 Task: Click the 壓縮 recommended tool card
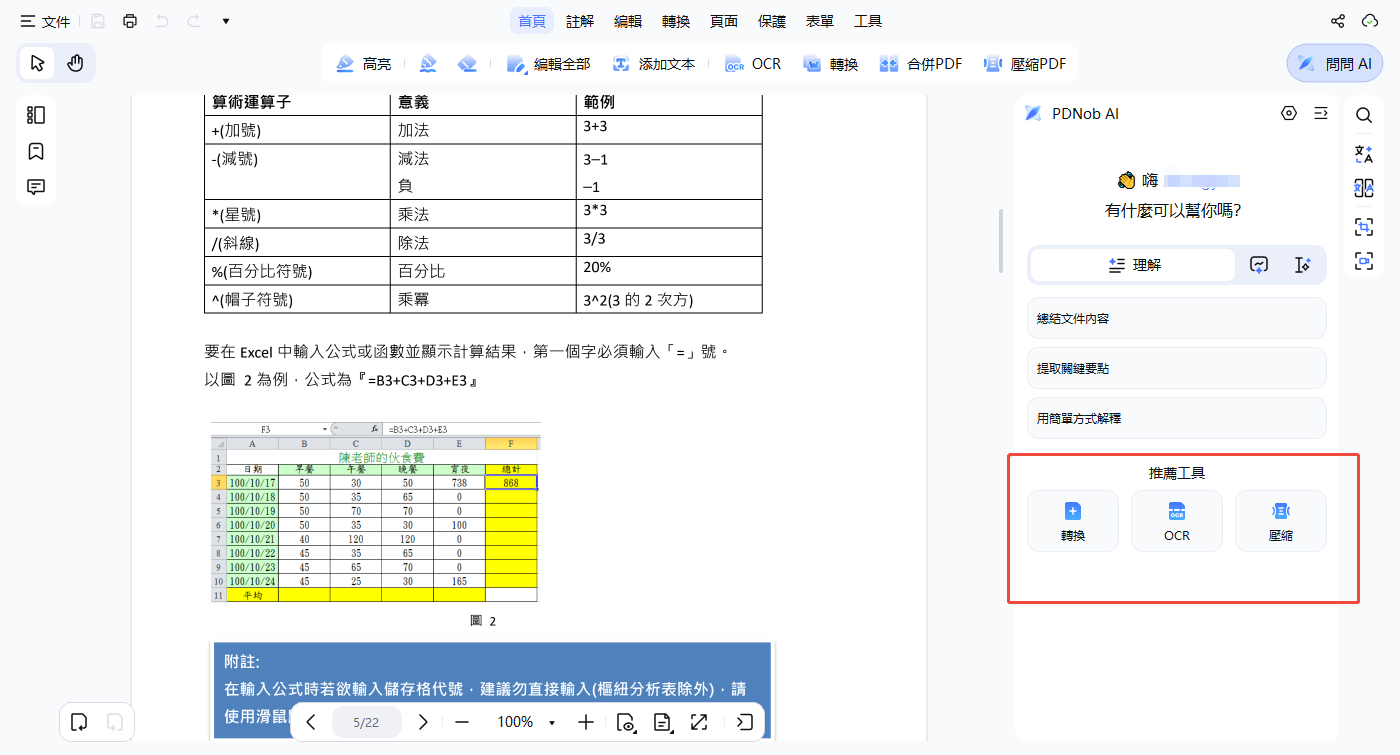pos(1281,521)
